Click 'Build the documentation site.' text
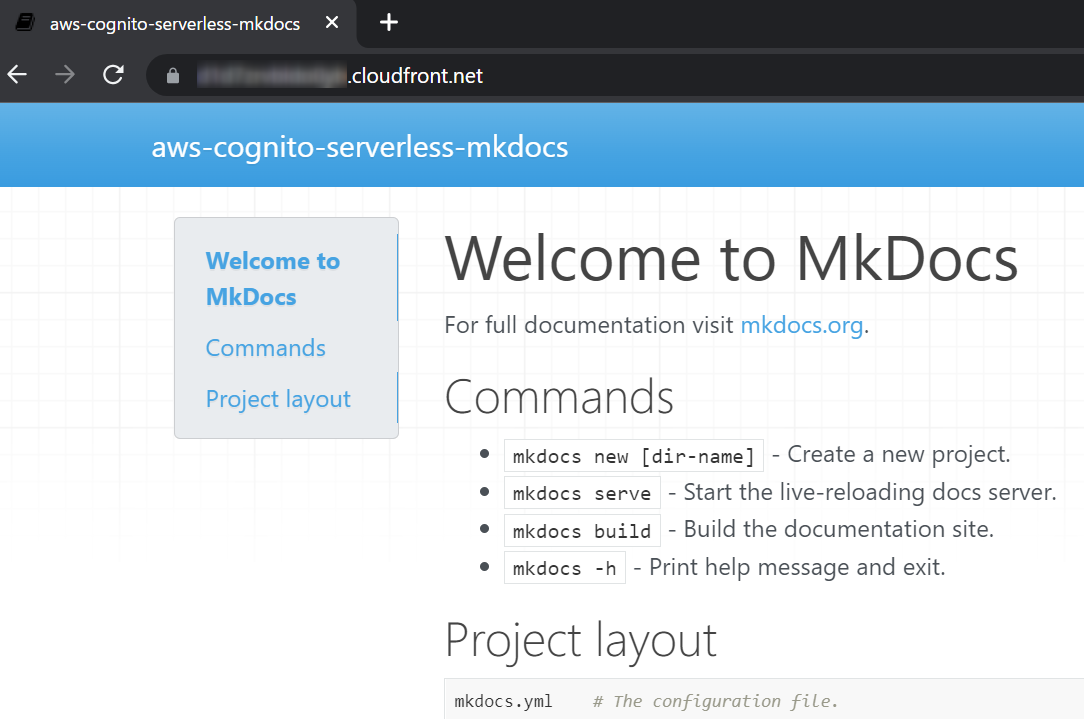 [x=839, y=530]
